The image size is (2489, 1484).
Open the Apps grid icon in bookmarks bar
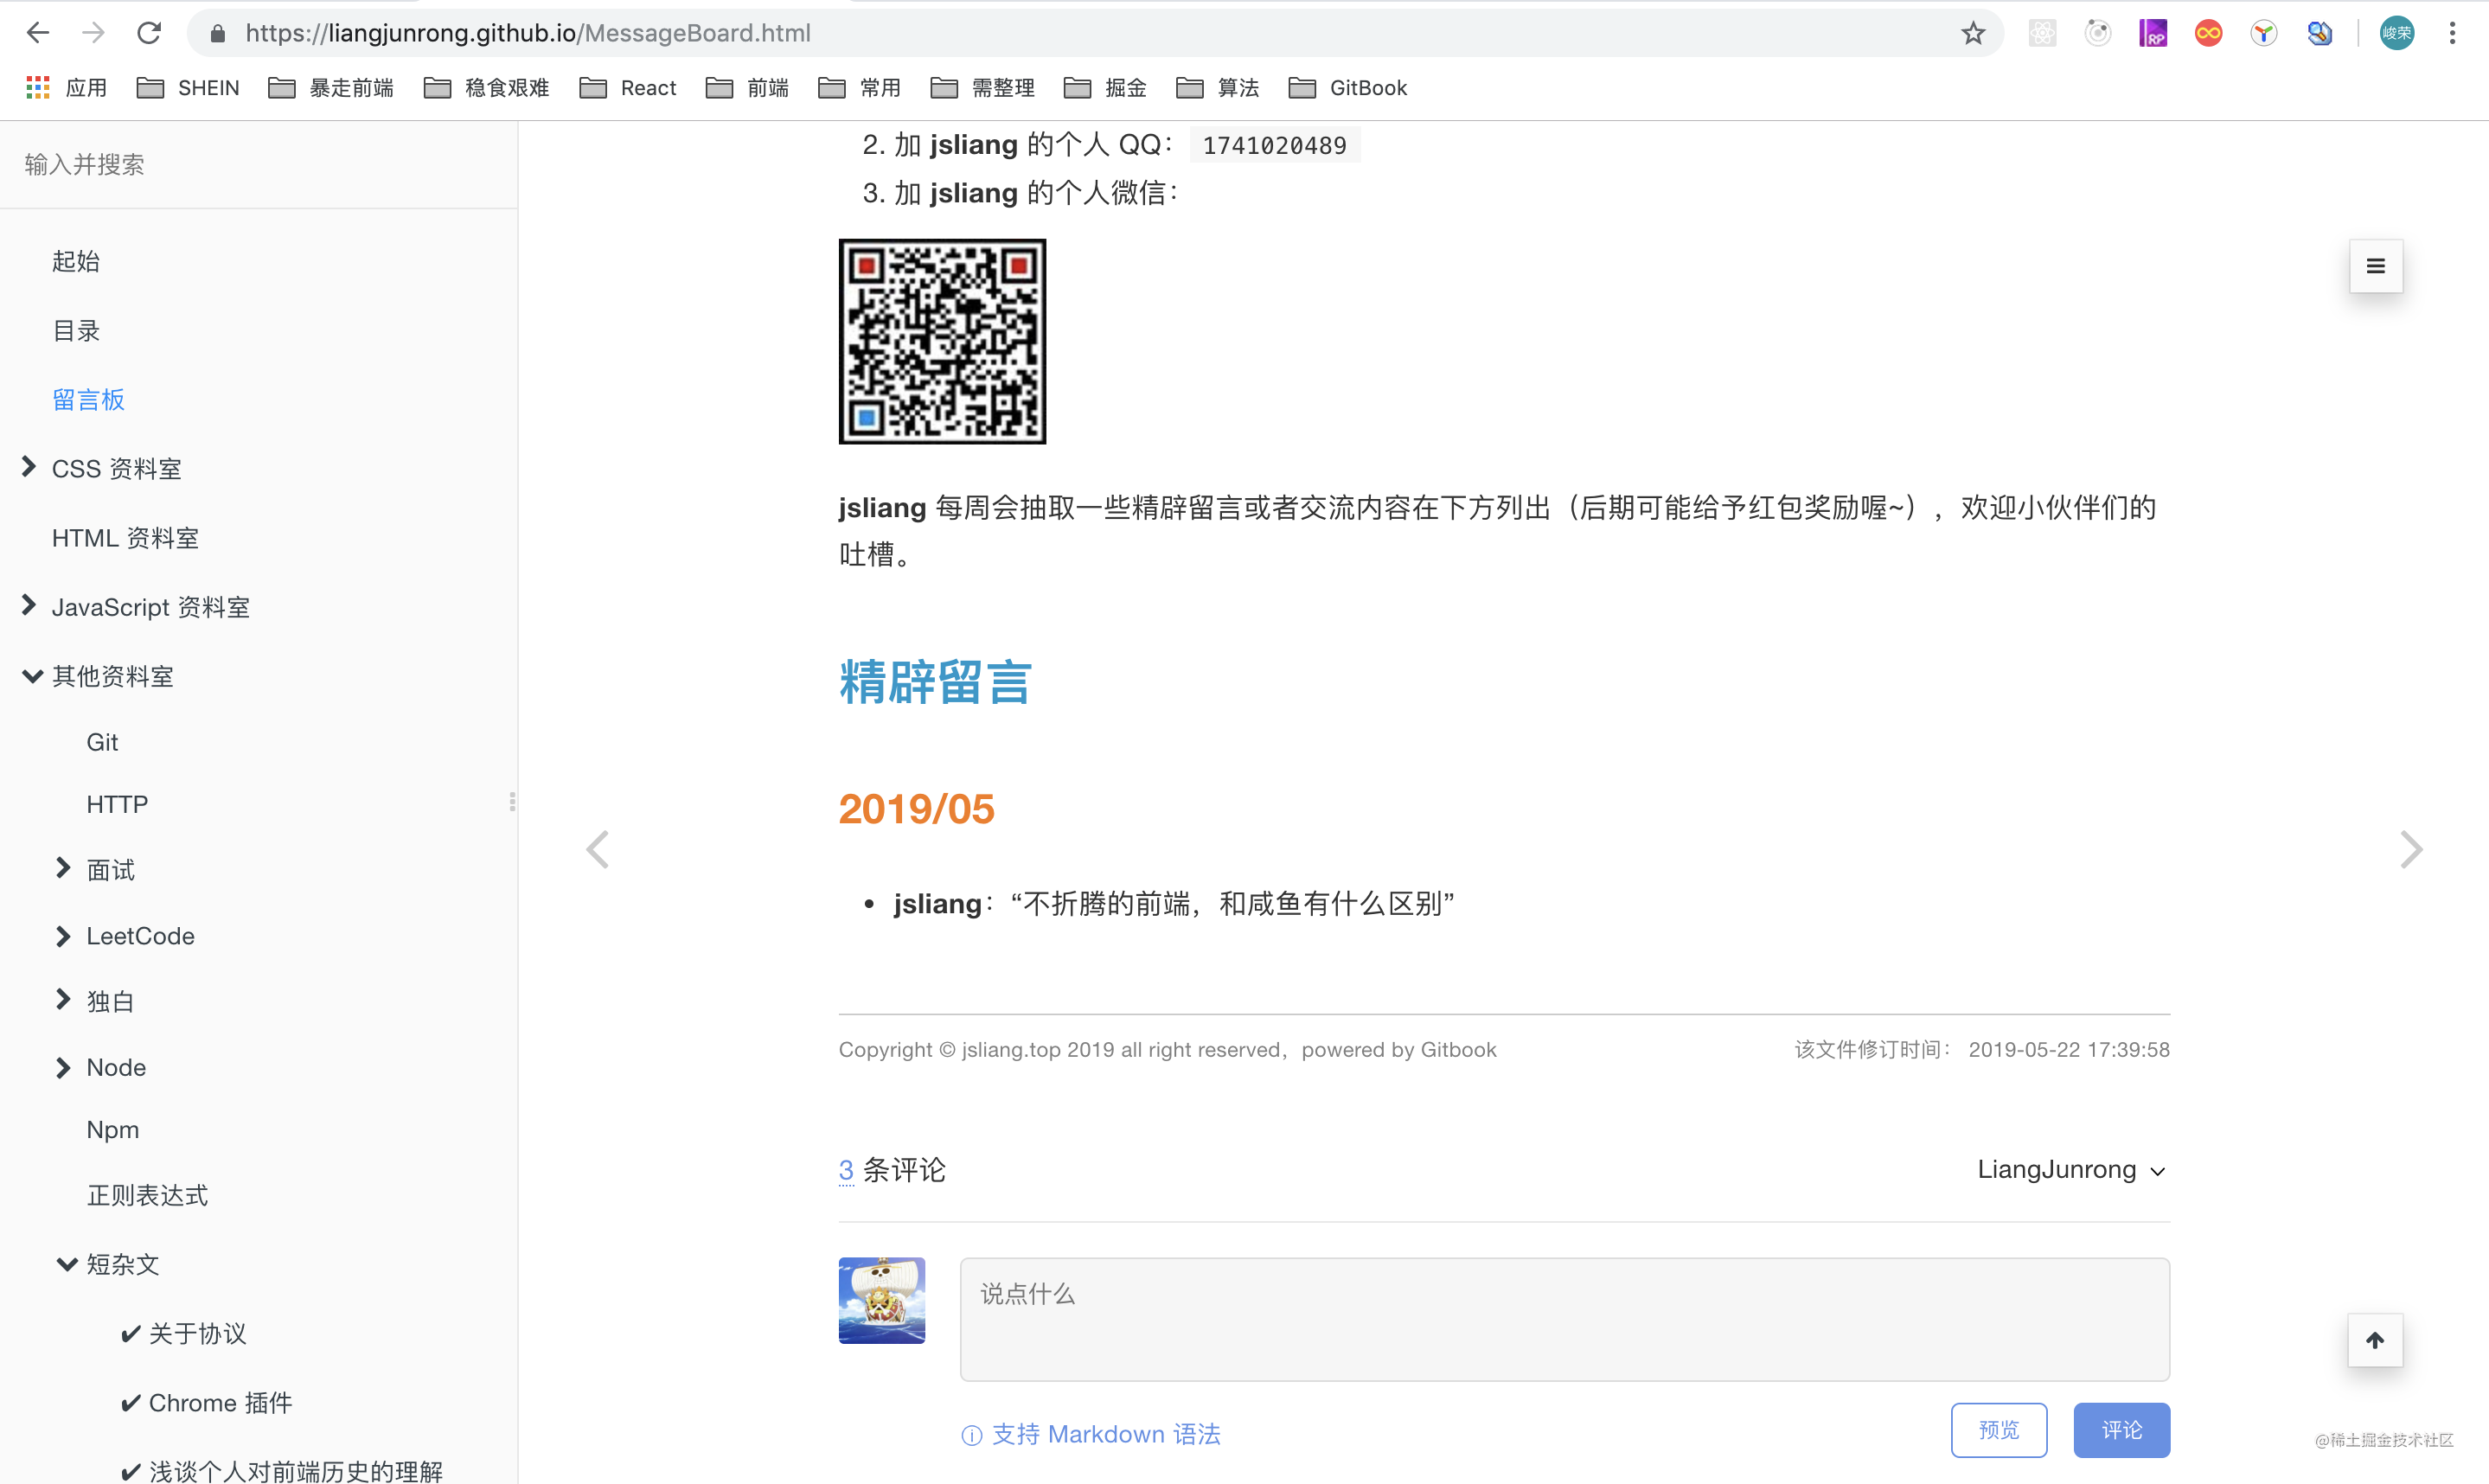point(38,88)
